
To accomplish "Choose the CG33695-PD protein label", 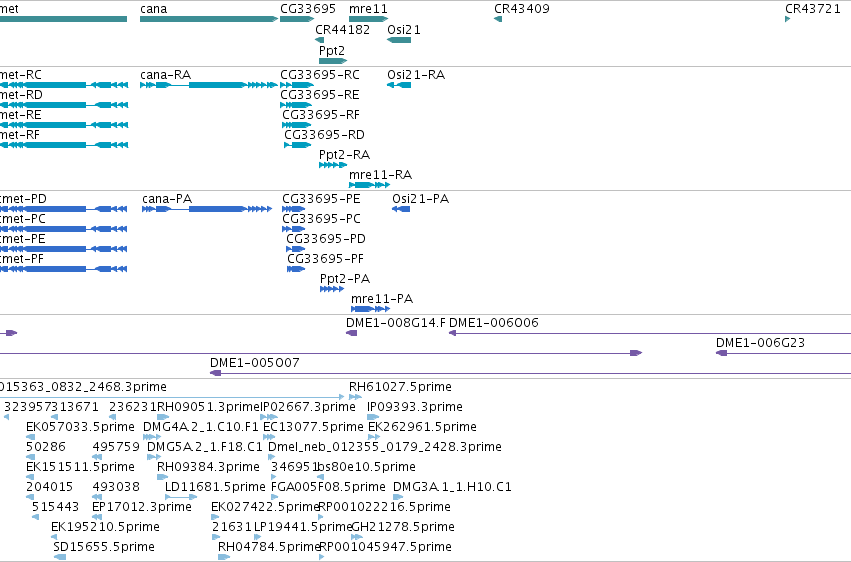I will pyautogui.click(x=326, y=239).
